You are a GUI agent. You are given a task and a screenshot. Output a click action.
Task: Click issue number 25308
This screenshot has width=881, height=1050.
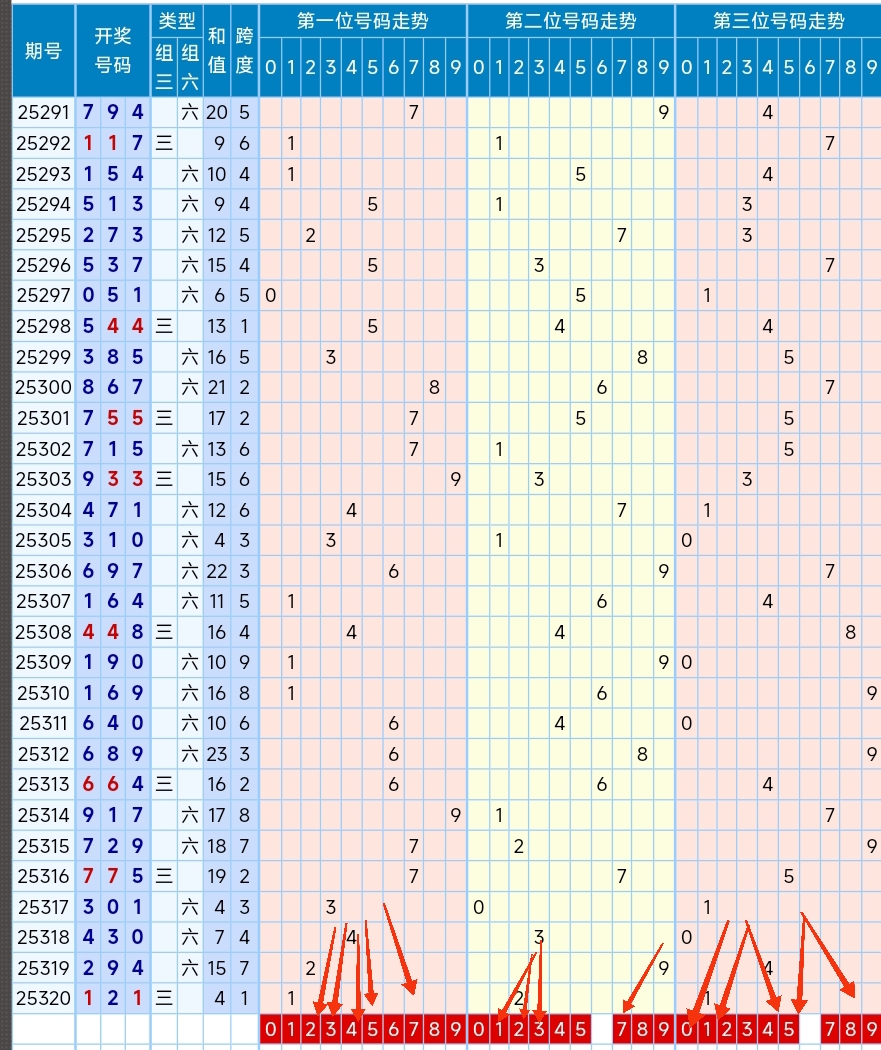click(x=44, y=631)
